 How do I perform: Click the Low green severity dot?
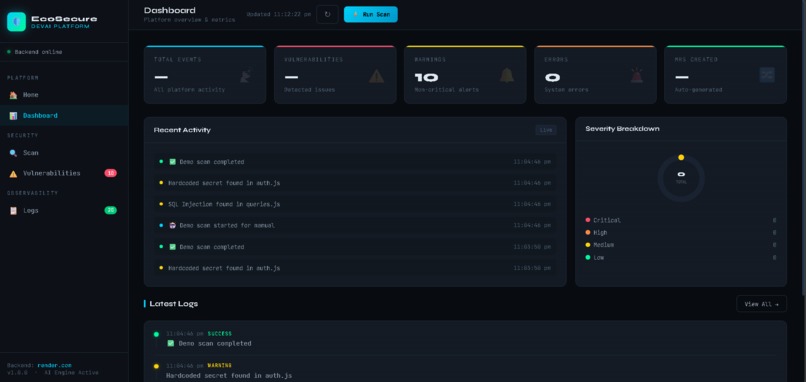(588, 257)
